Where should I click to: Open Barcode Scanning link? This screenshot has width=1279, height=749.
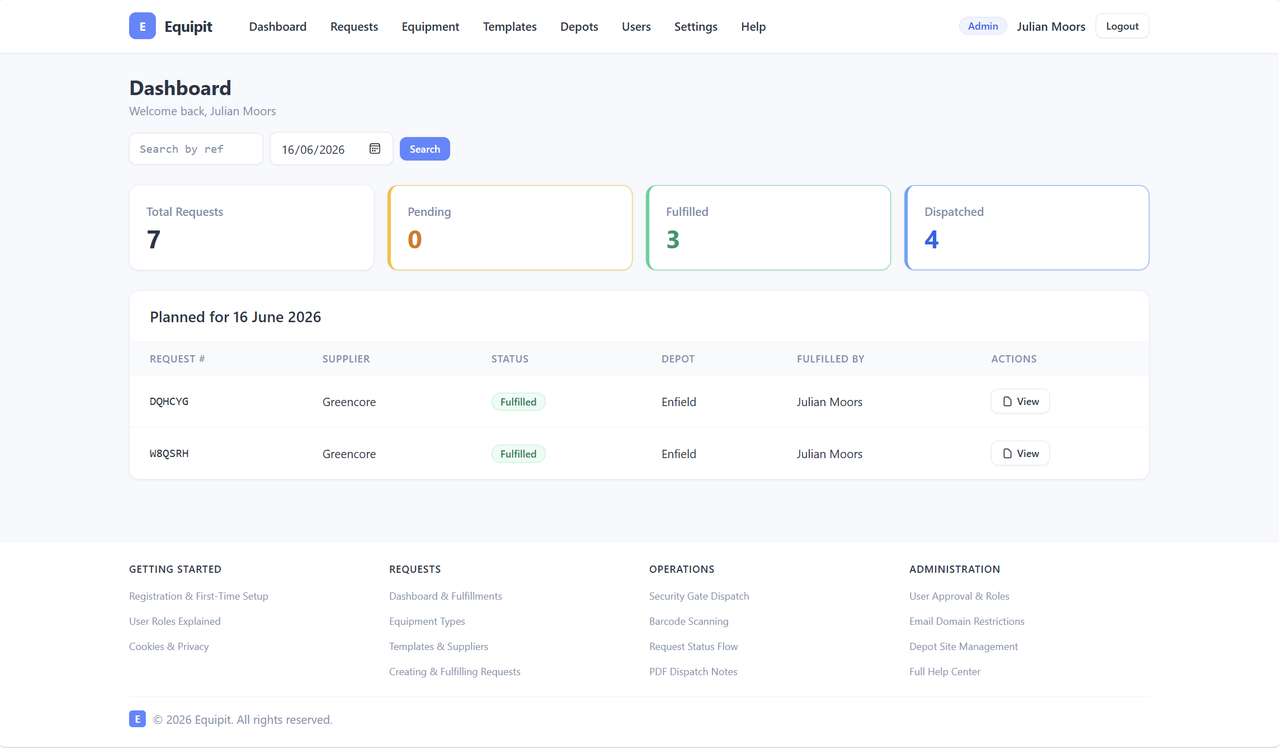(x=689, y=621)
